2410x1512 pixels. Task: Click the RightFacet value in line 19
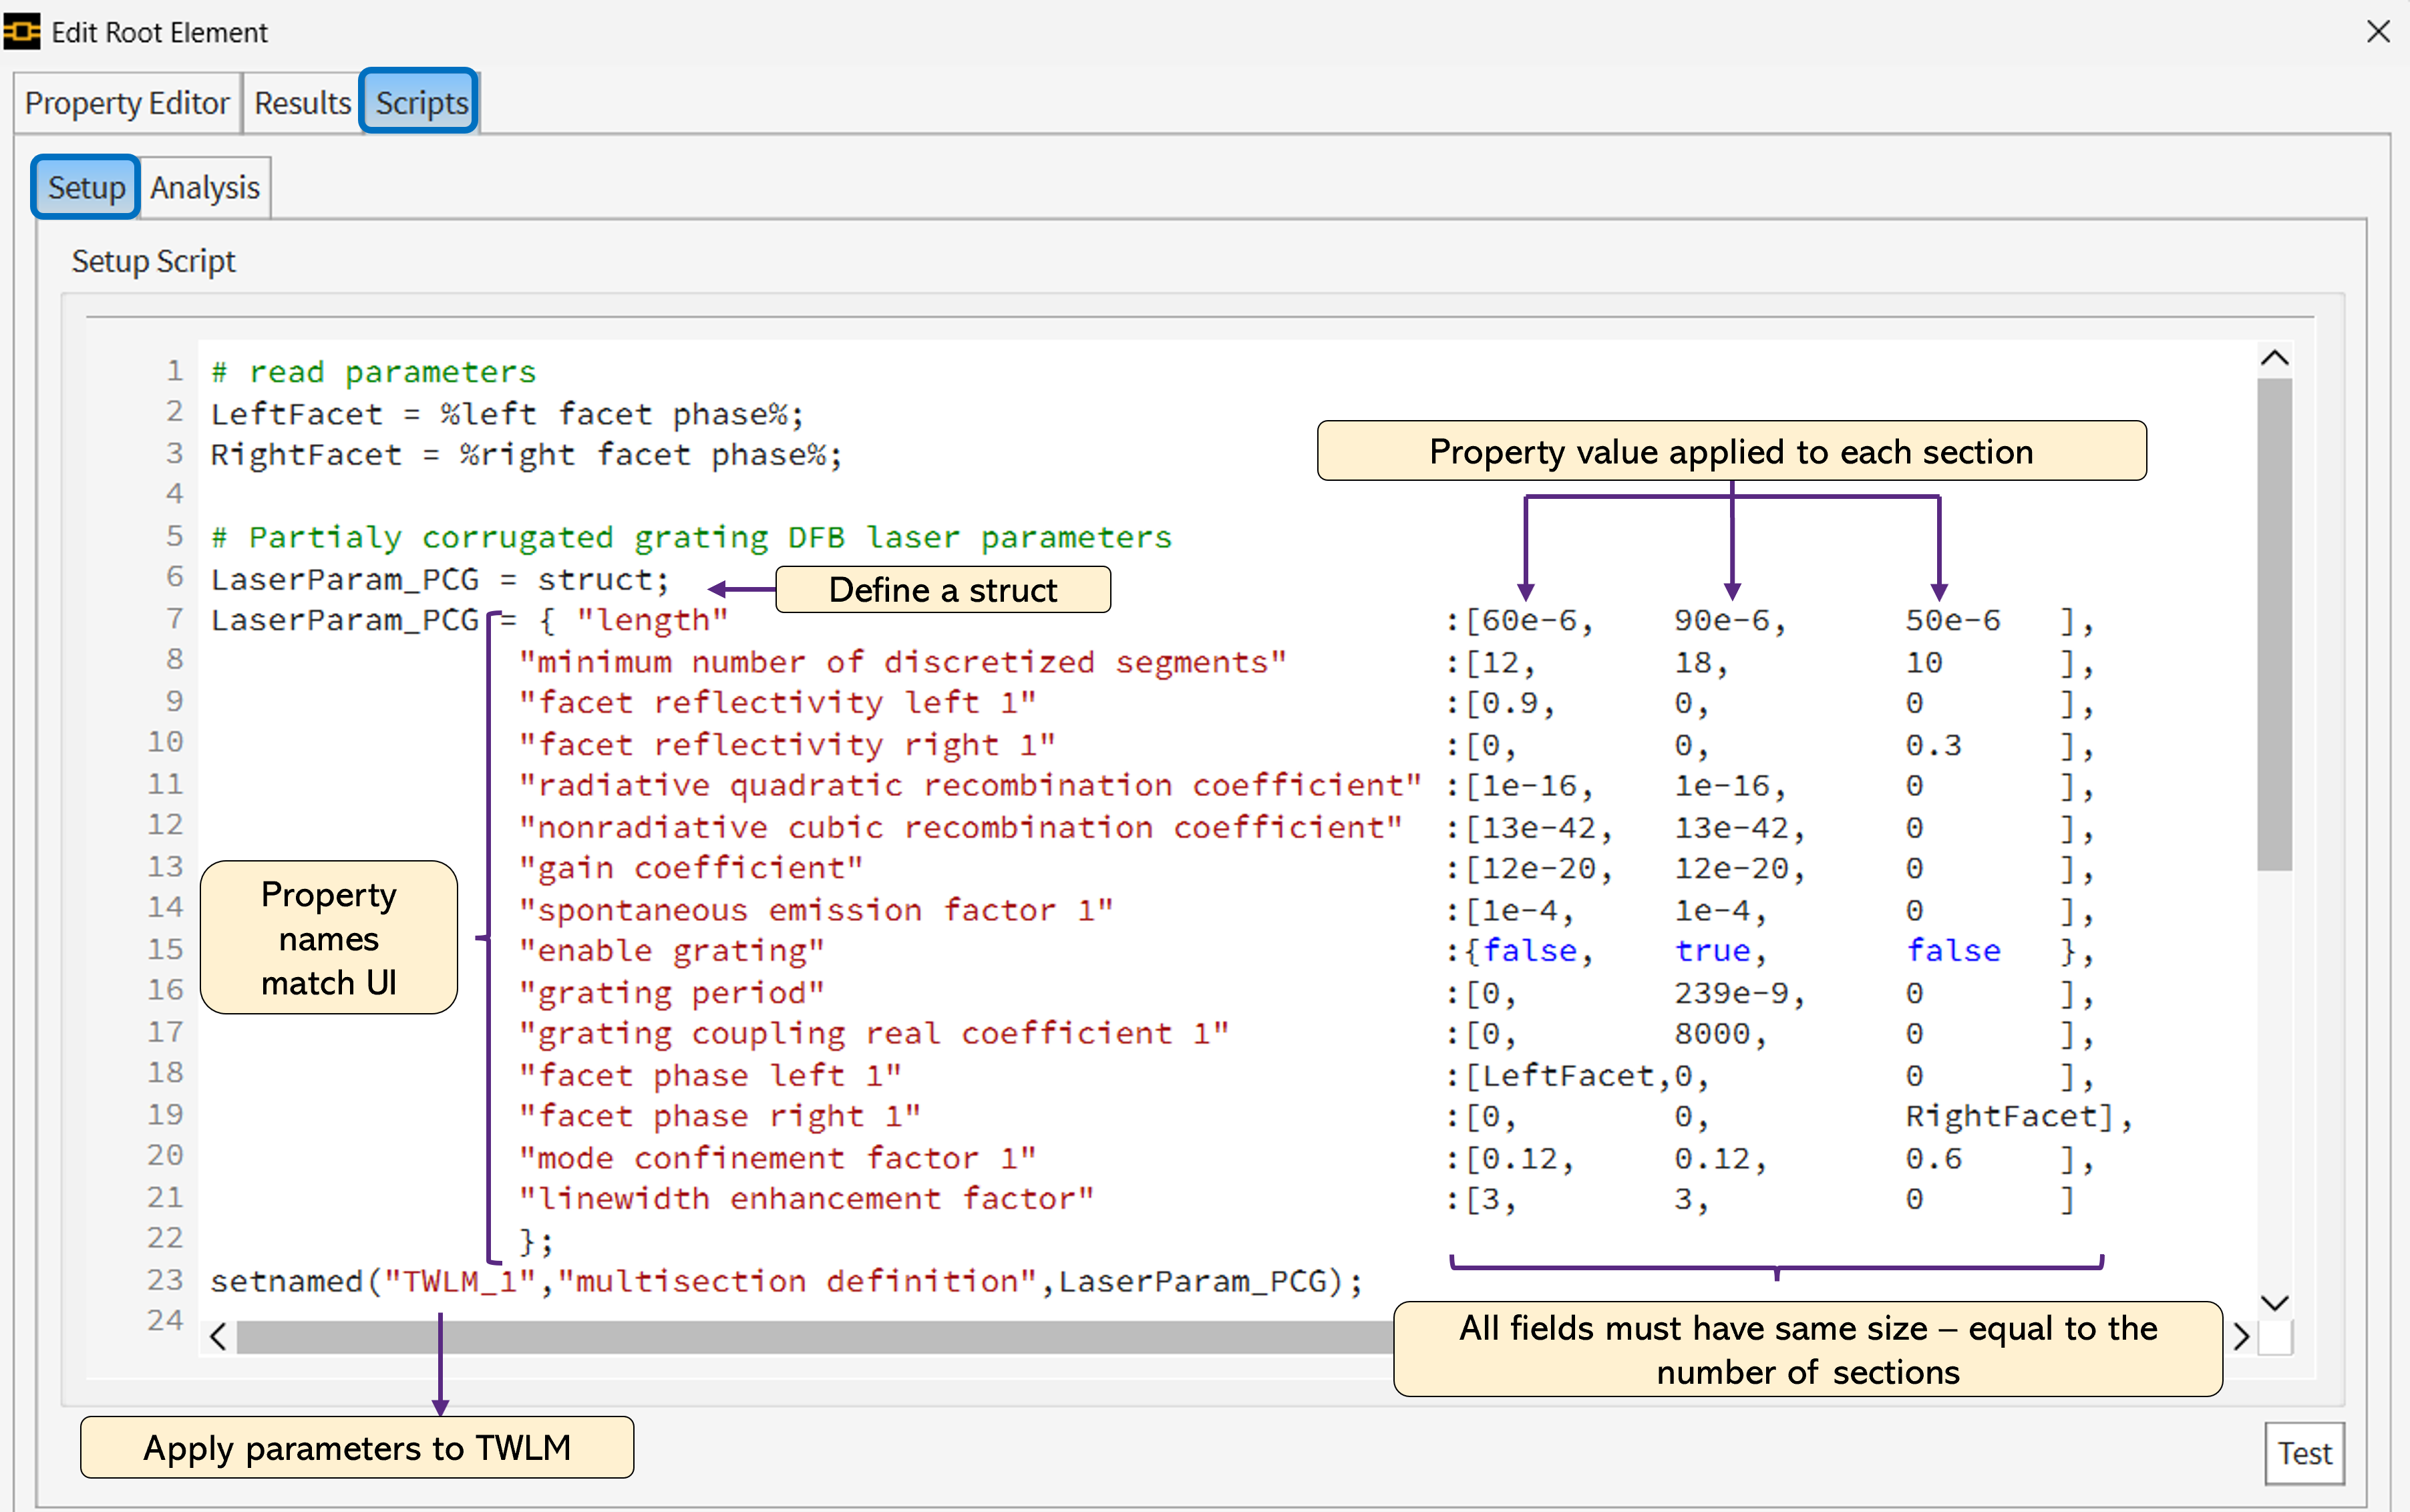pyautogui.click(x=2001, y=1117)
